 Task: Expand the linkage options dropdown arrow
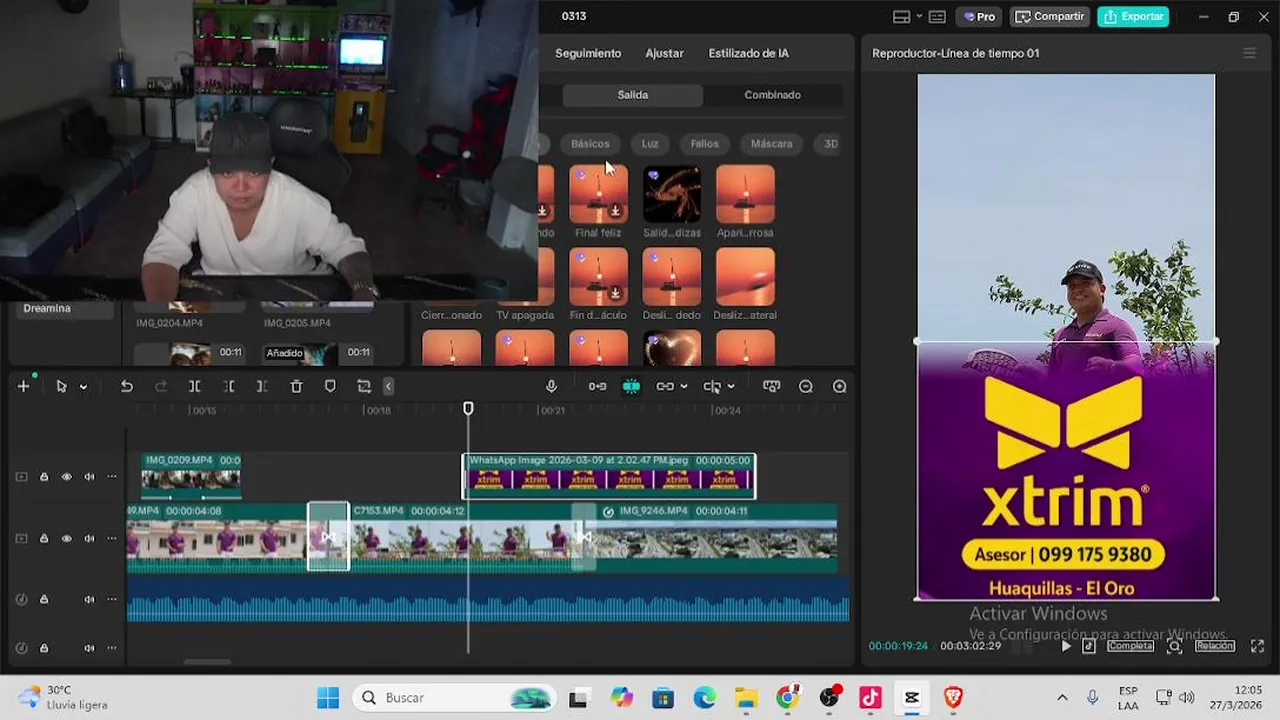[683, 387]
